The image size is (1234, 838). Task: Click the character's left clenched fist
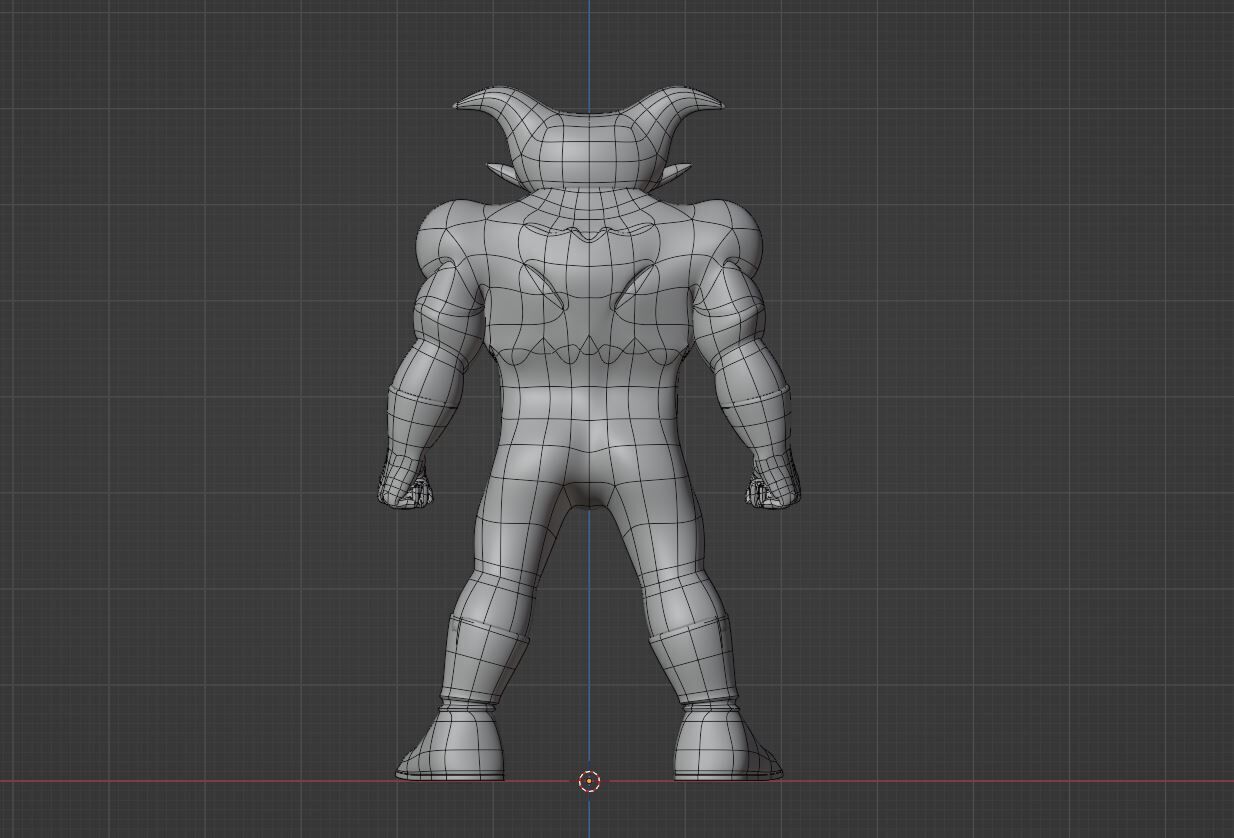pos(406,485)
